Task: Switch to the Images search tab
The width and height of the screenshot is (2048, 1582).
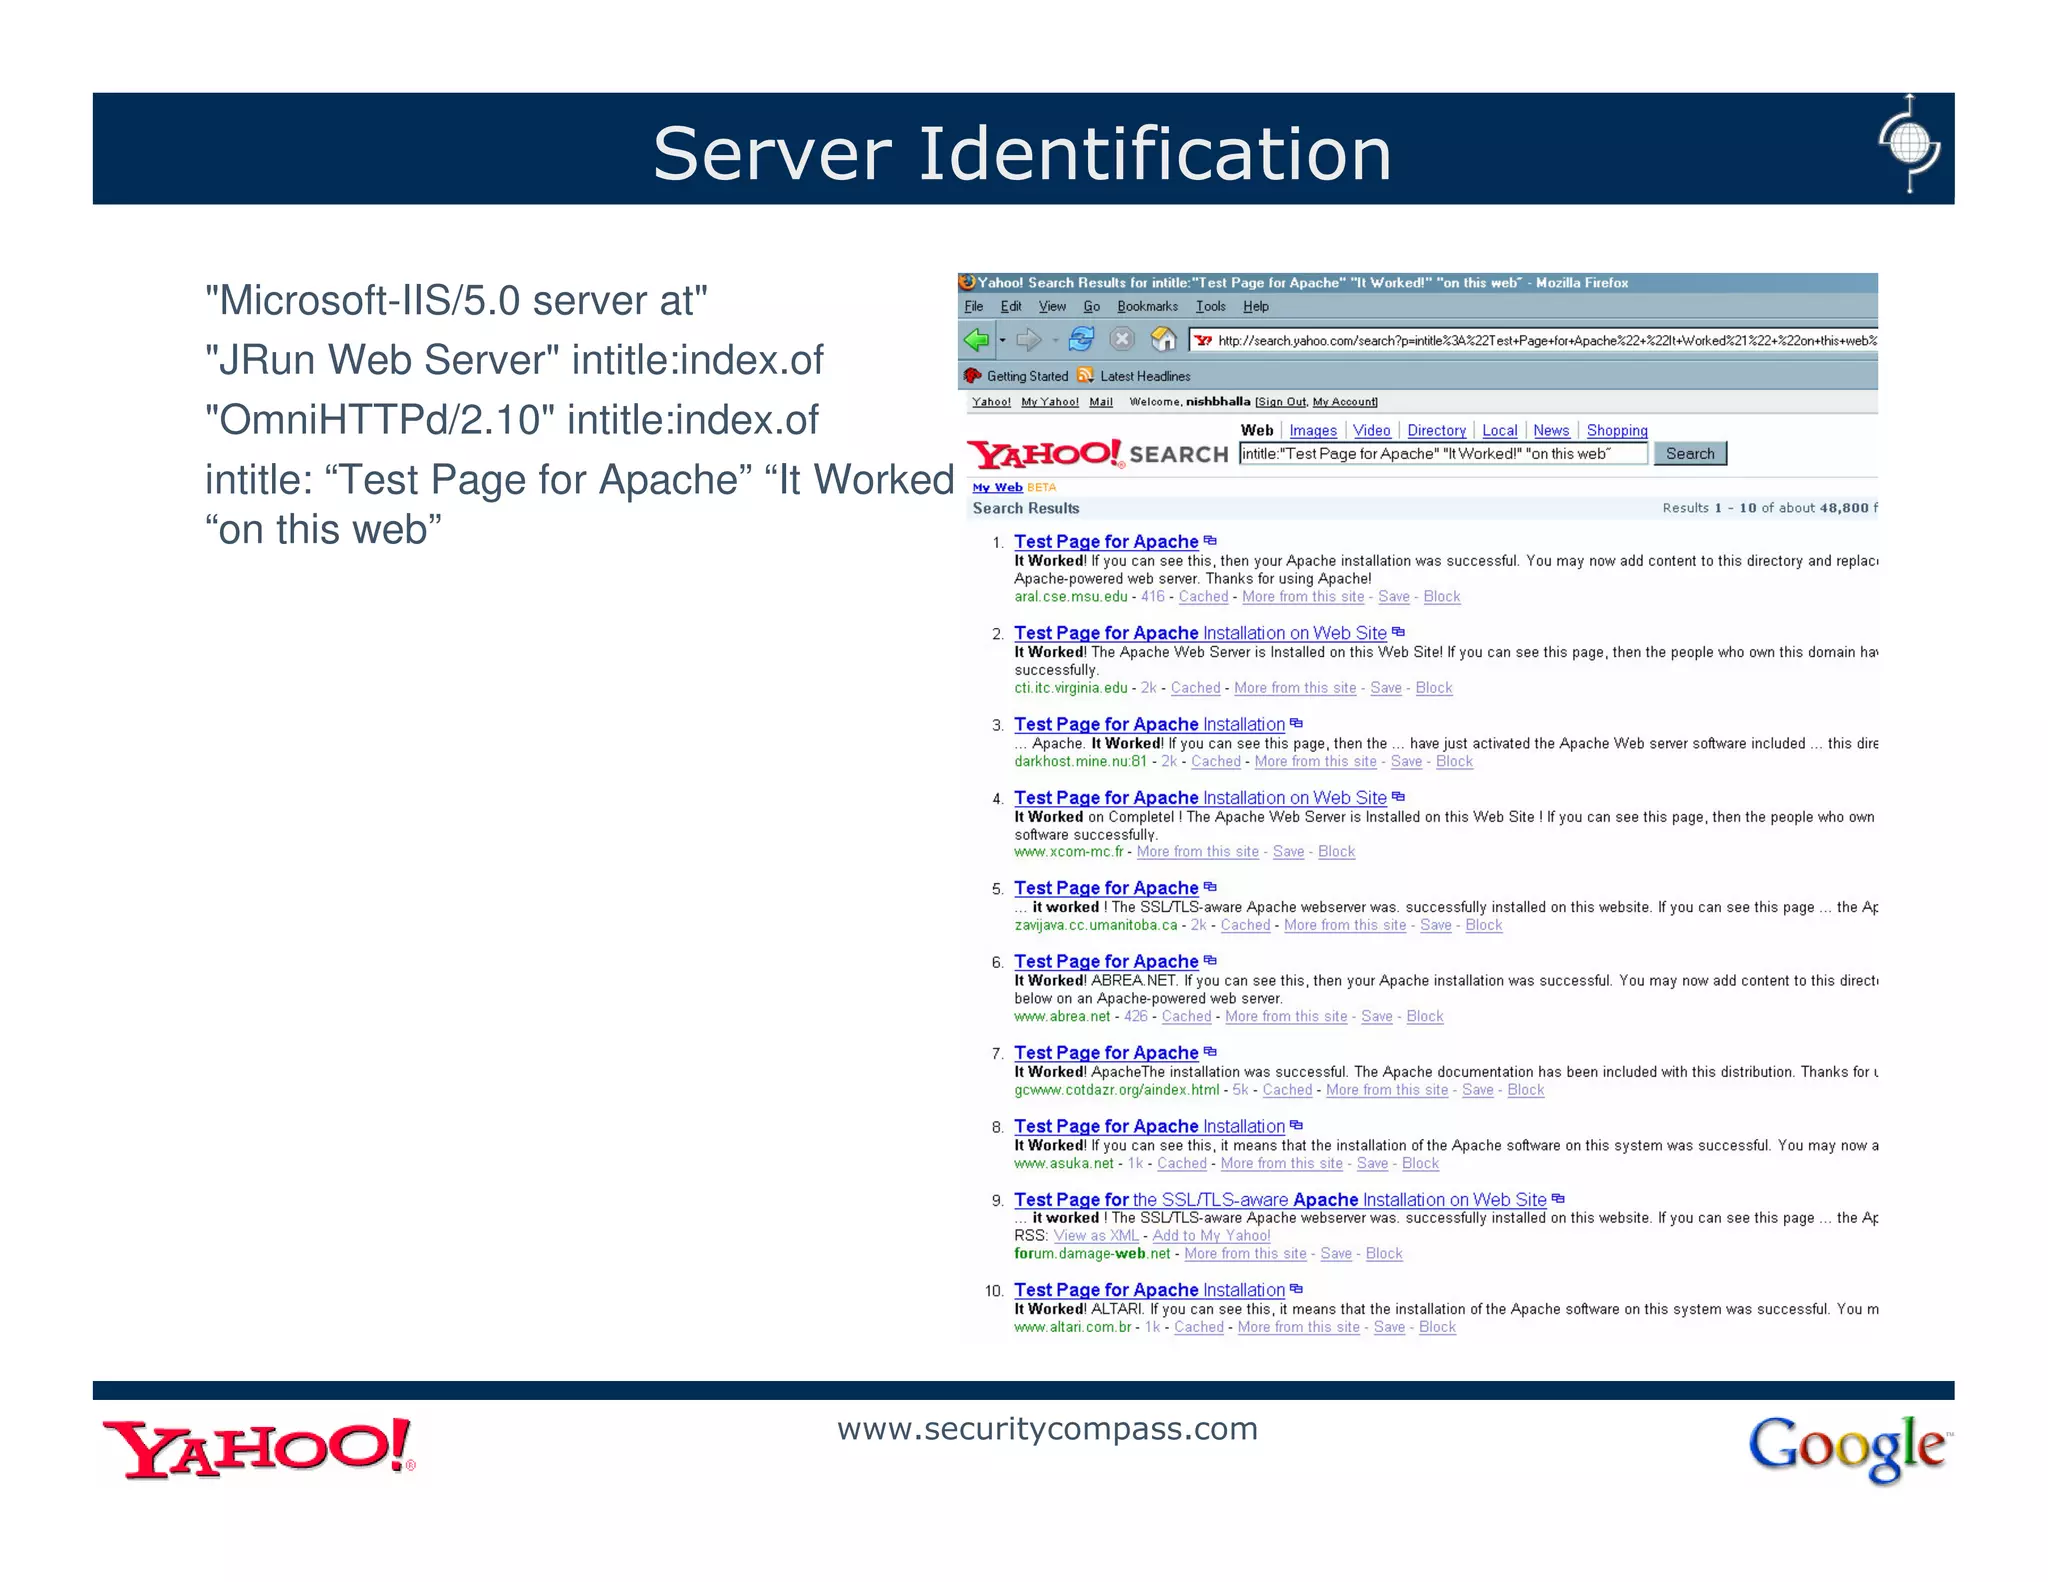Action: pos(1313,430)
